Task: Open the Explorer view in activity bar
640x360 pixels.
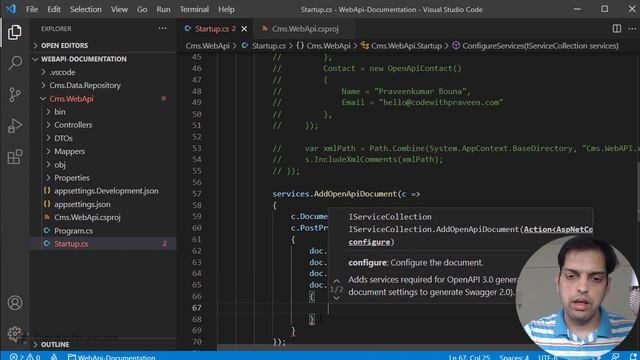Action: [x=15, y=32]
